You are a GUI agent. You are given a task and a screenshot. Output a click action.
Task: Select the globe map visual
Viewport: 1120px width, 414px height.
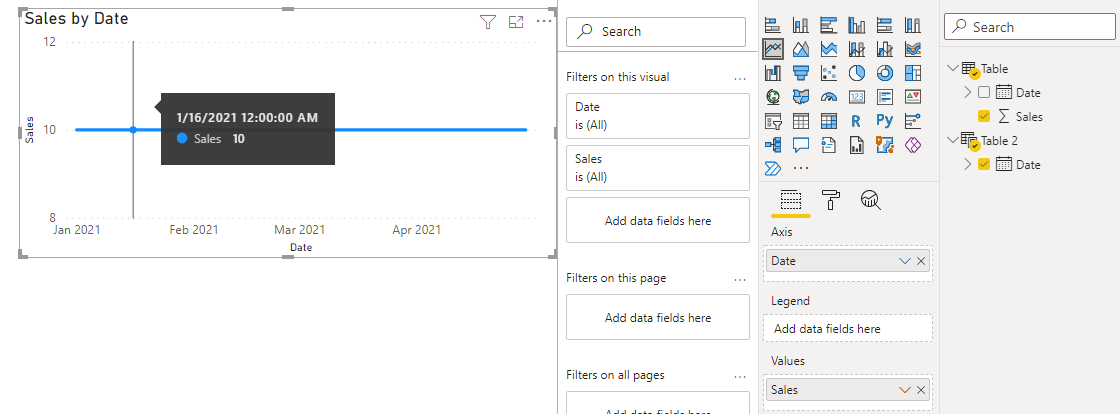[772, 96]
